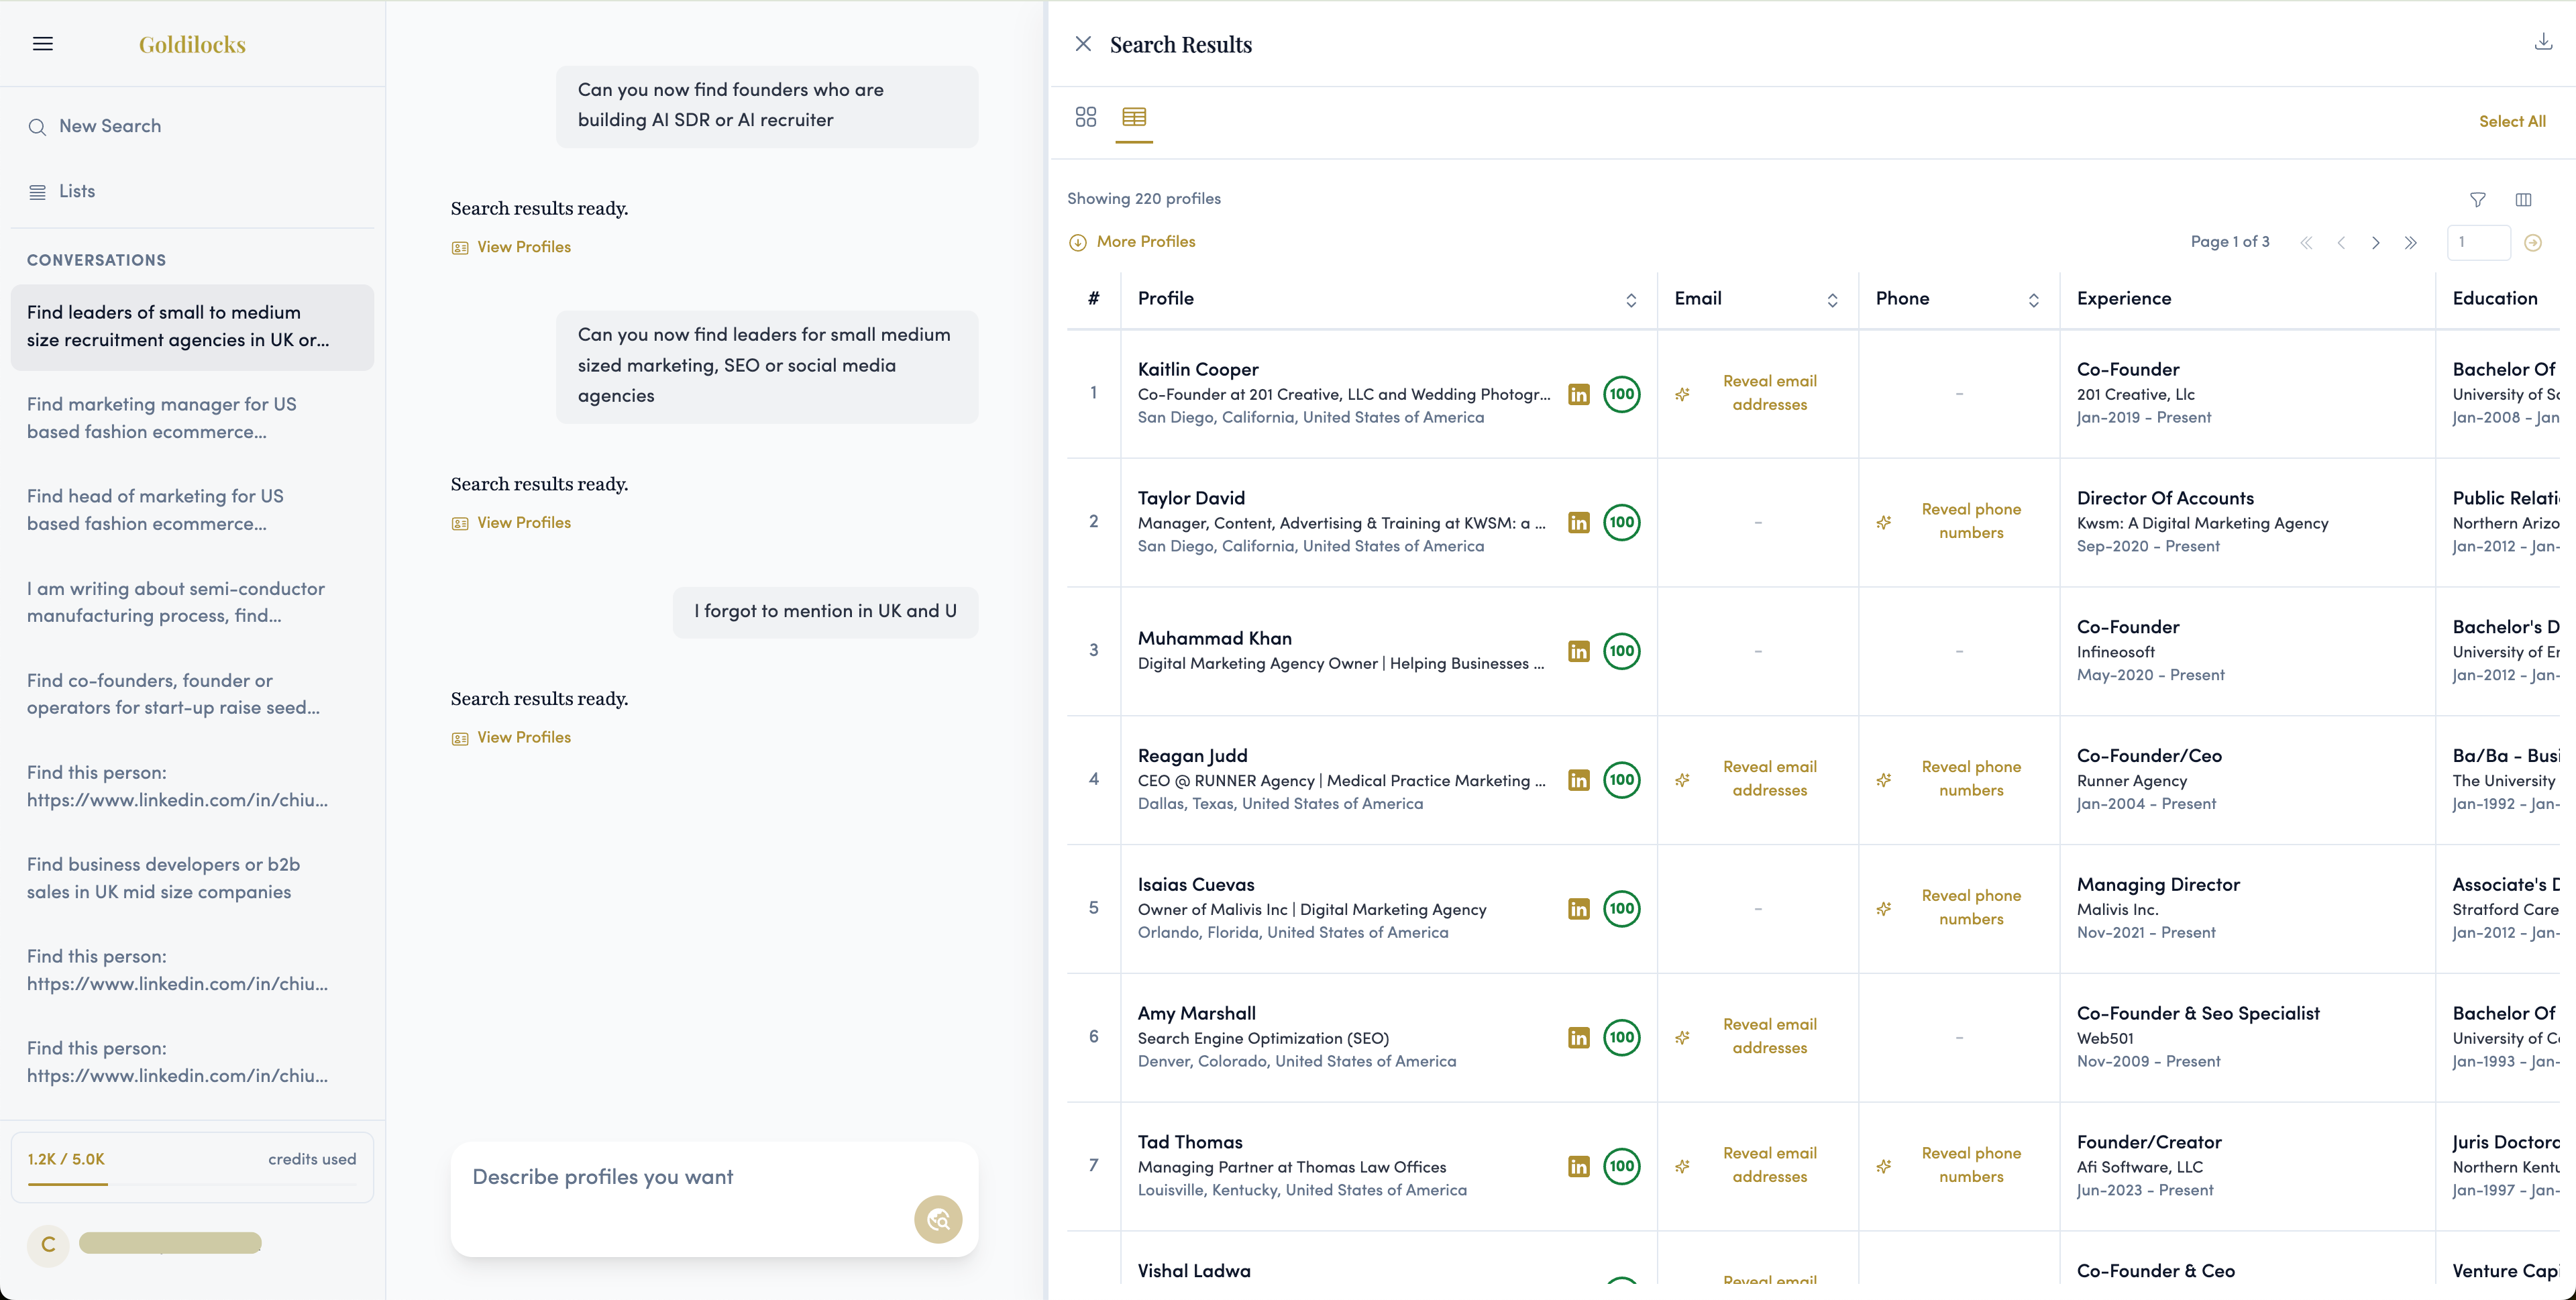2576x1300 pixels.
Task: Sort the Profile column
Action: click(x=1632, y=300)
